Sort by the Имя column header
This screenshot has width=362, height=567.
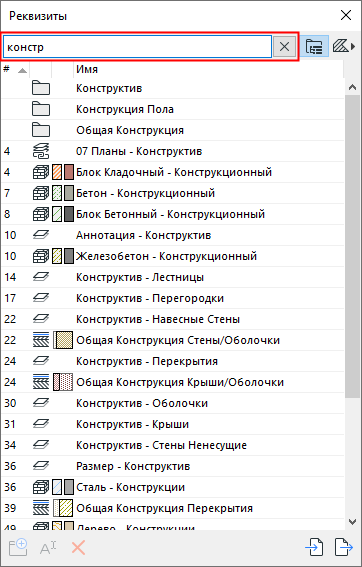coord(208,69)
